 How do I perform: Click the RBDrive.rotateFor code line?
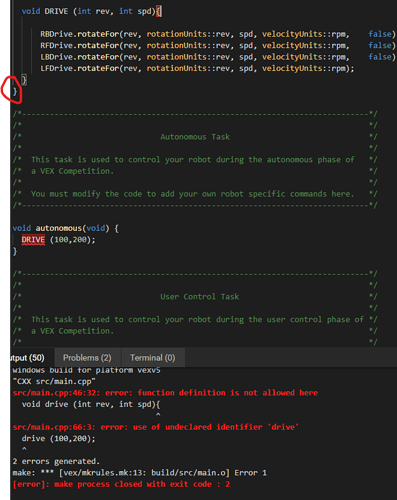pos(218,34)
